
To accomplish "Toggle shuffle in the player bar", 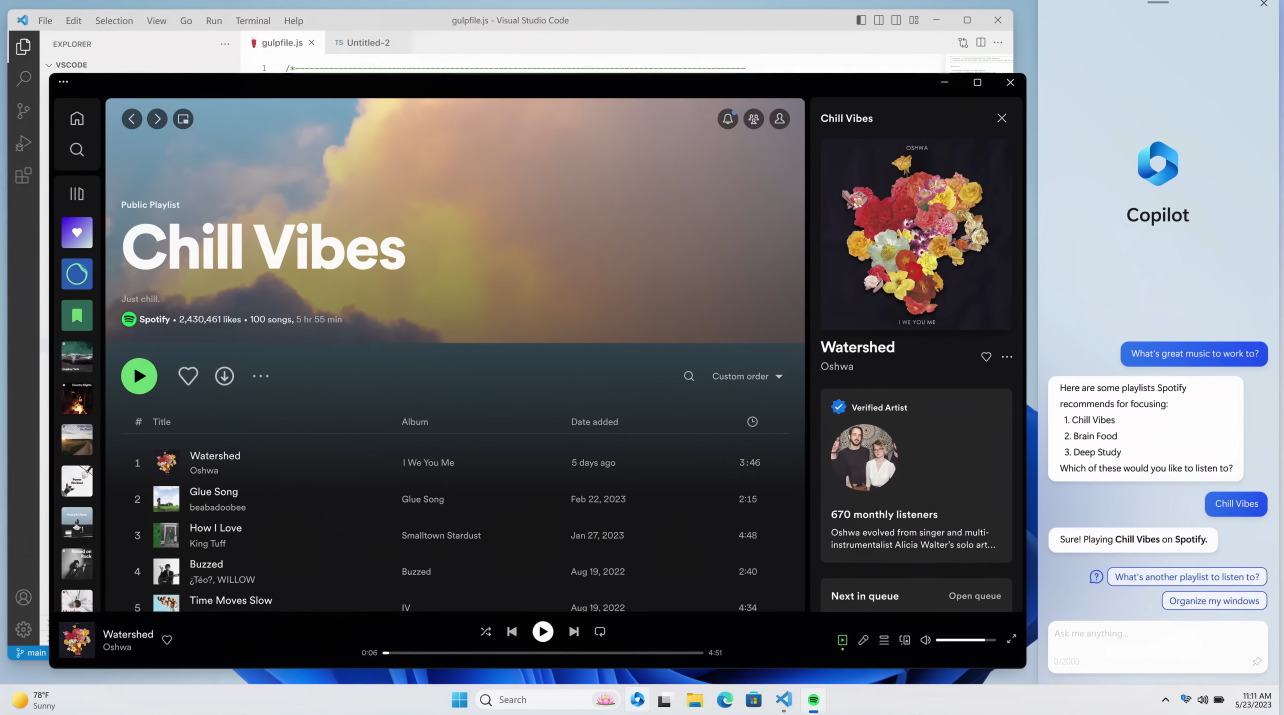I will point(486,632).
